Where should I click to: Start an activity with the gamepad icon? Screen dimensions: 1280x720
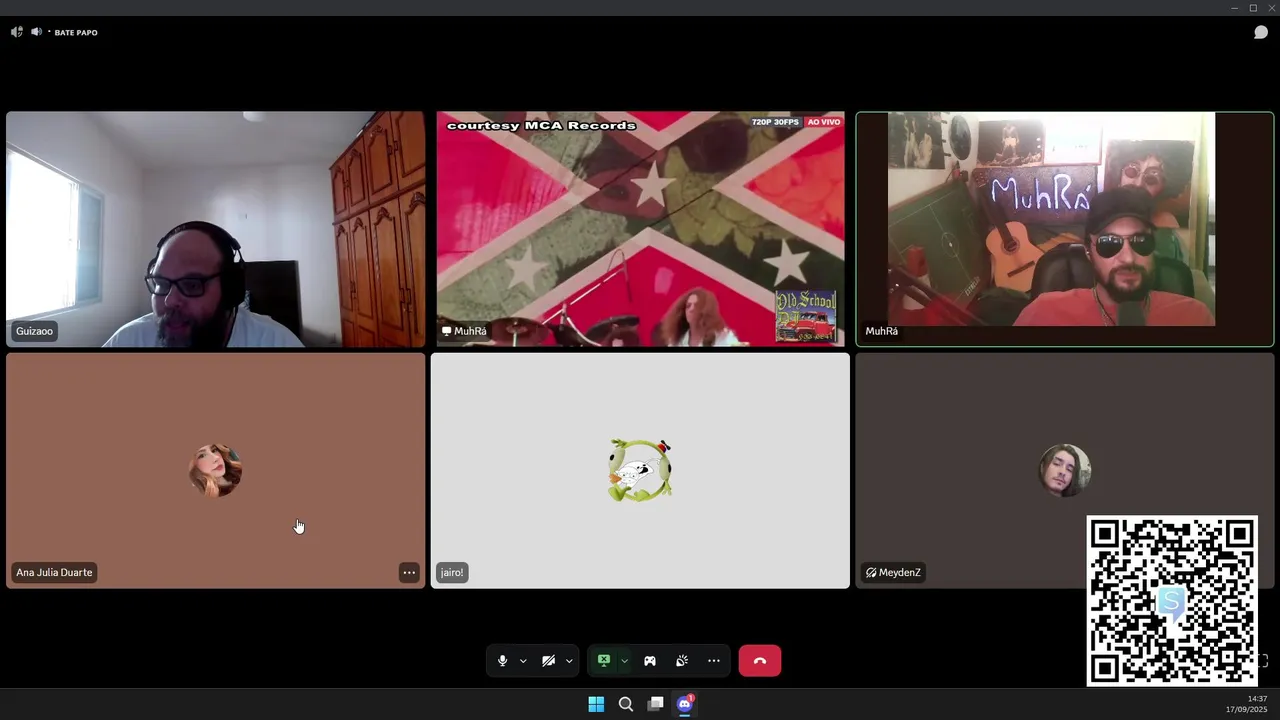(650, 661)
